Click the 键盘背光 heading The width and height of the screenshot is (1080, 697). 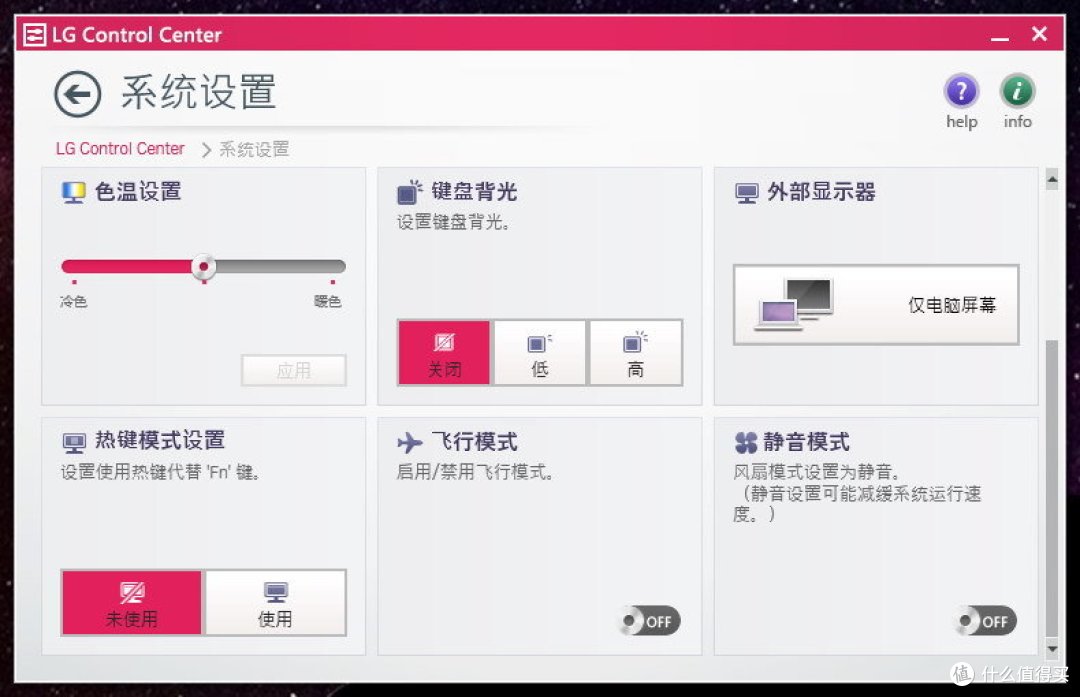(x=474, y=191)
